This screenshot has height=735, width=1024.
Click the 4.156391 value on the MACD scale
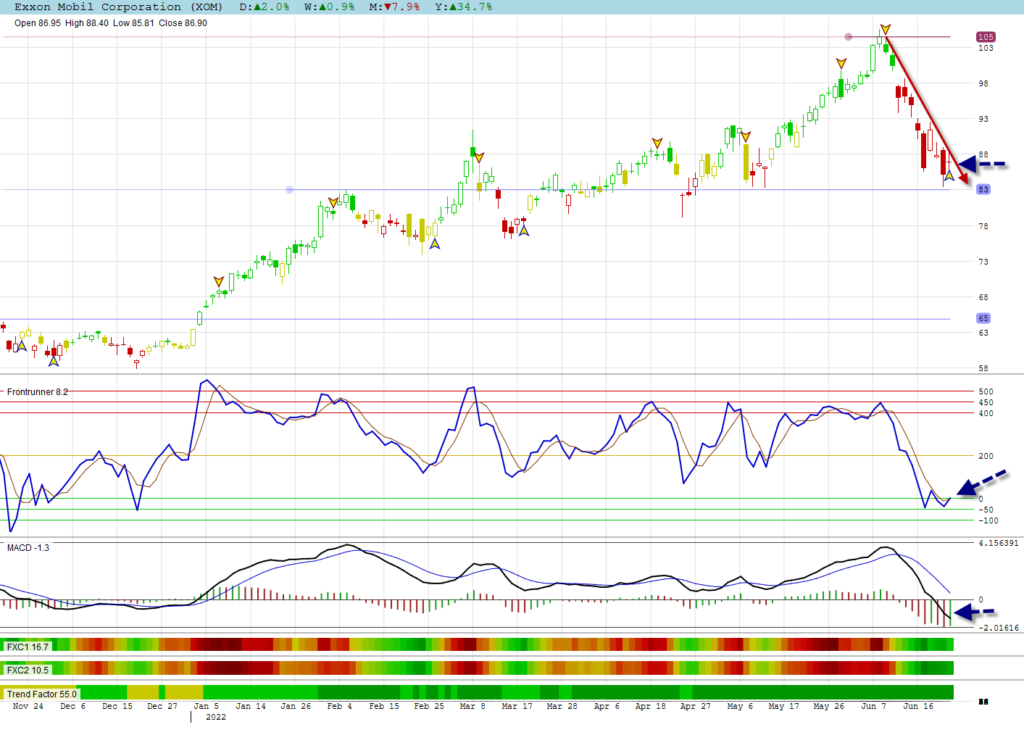click(x=998, y=544)
